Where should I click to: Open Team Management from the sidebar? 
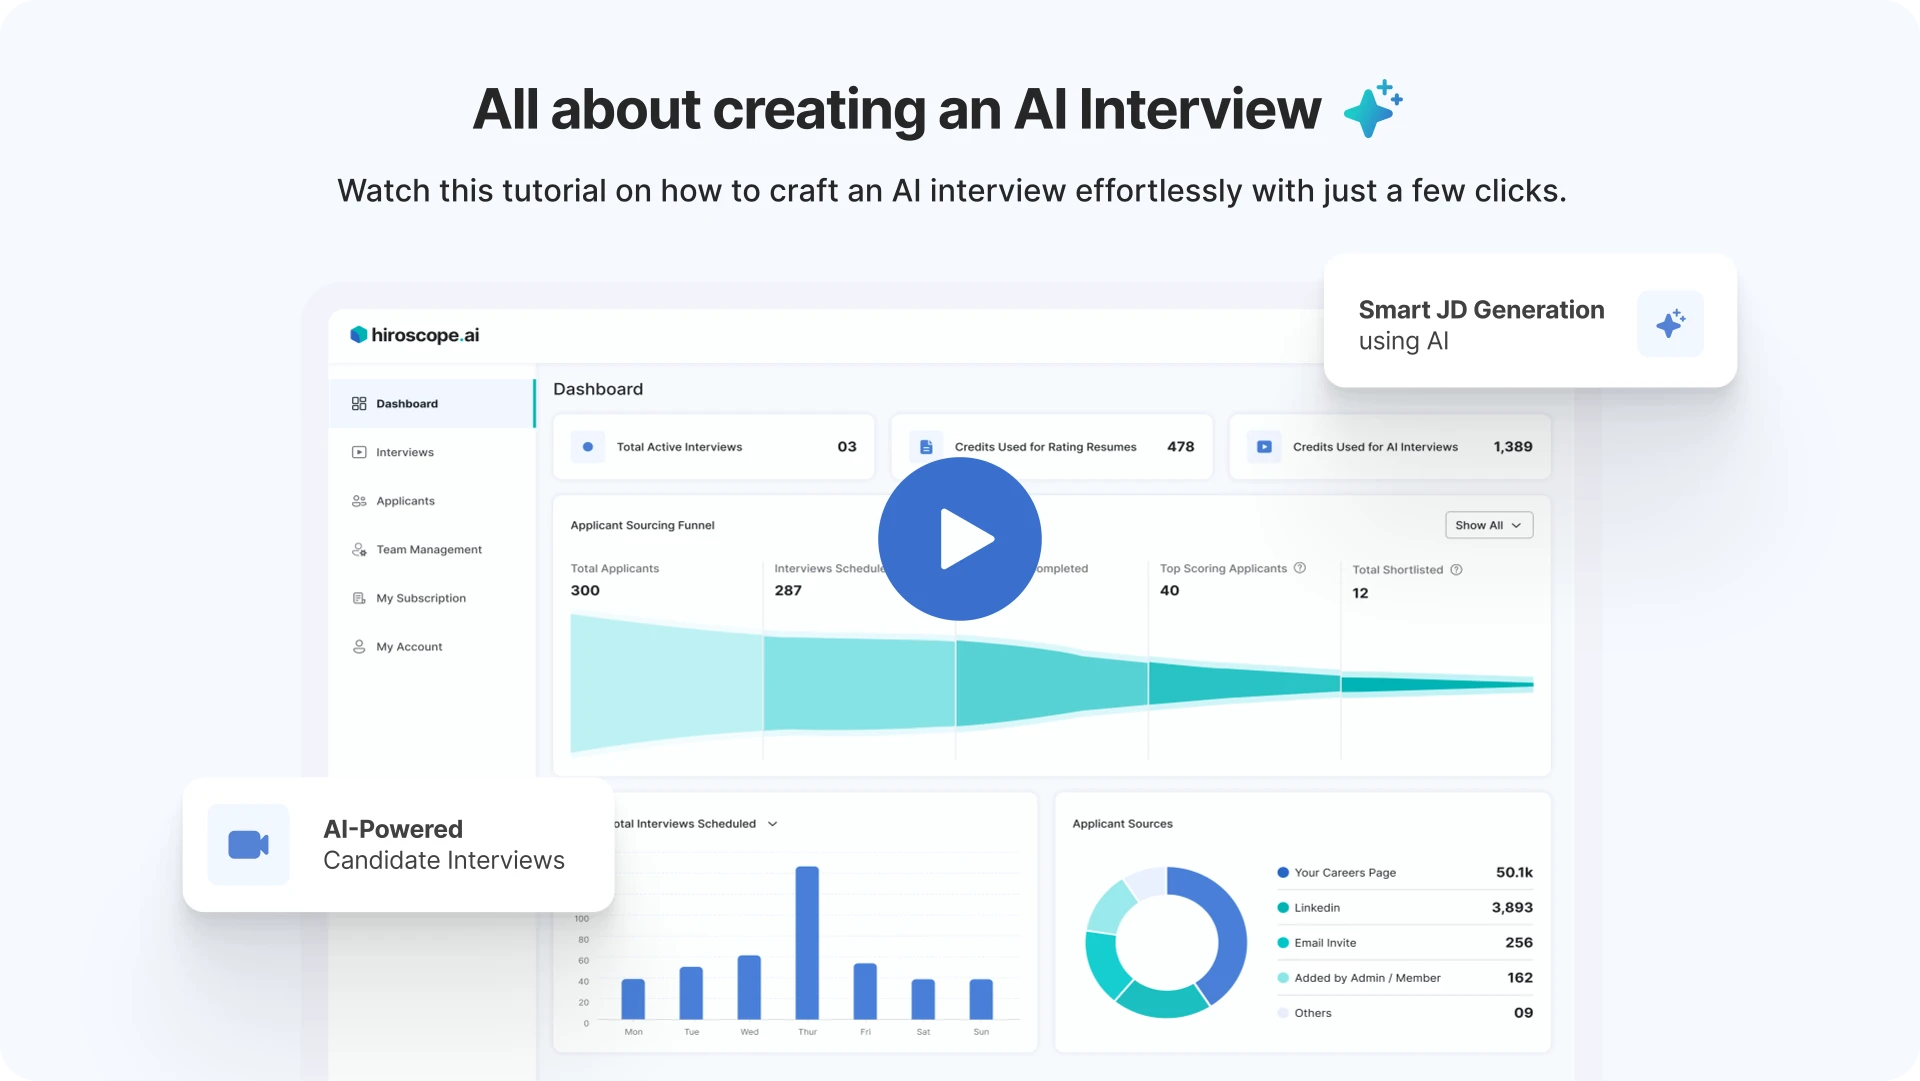tap(428, 549)
